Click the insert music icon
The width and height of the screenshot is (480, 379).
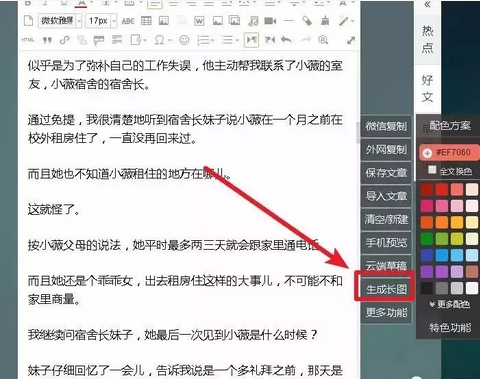point(253,21)
